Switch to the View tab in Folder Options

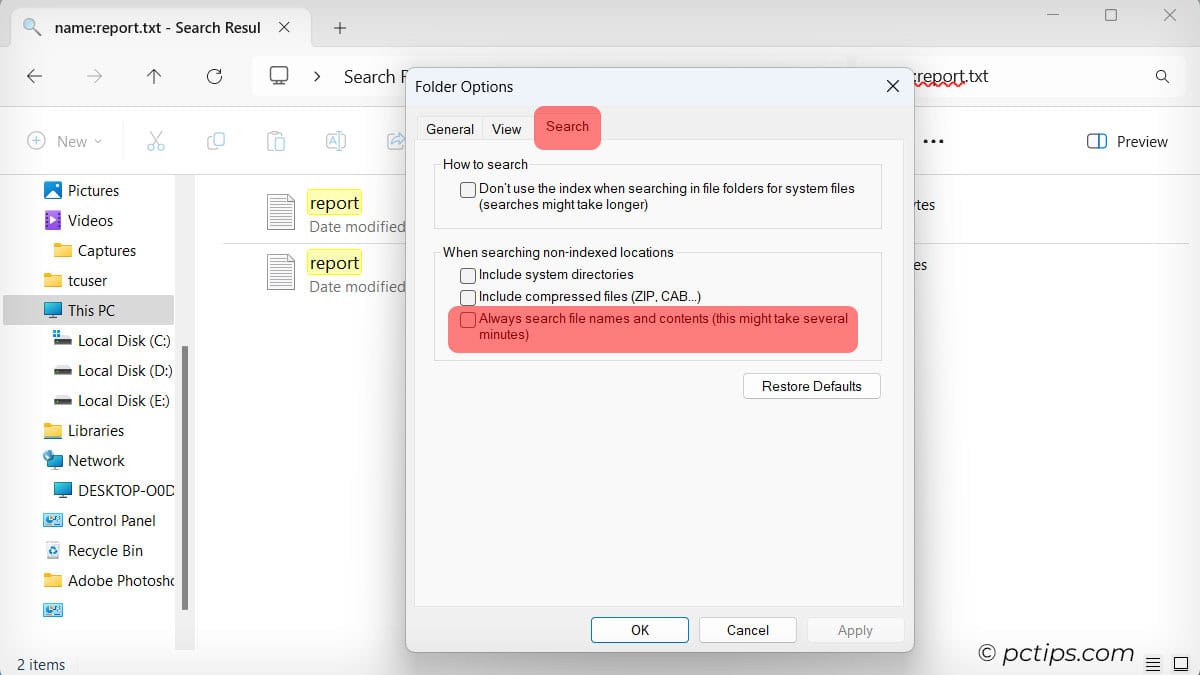point(506,128)
